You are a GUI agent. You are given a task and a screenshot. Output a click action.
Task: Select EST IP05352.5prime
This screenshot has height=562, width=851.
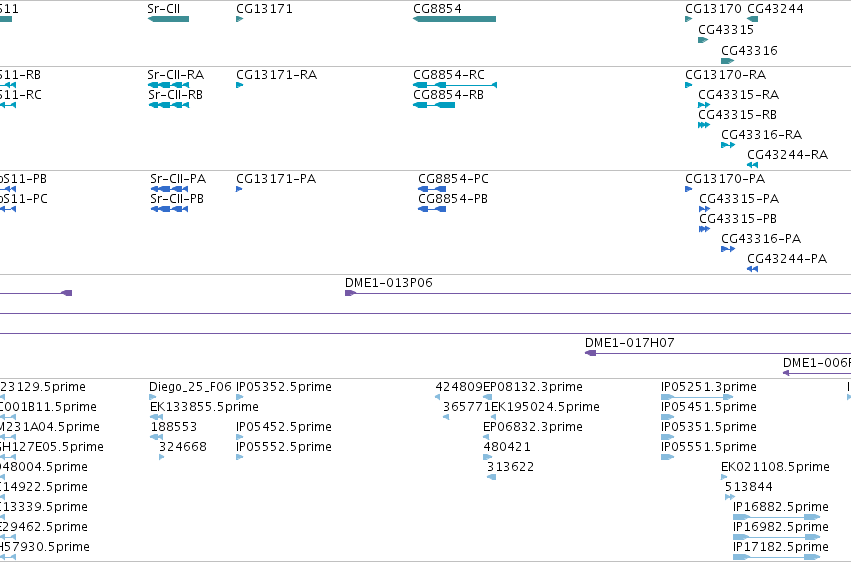click(x=283, y=387)
